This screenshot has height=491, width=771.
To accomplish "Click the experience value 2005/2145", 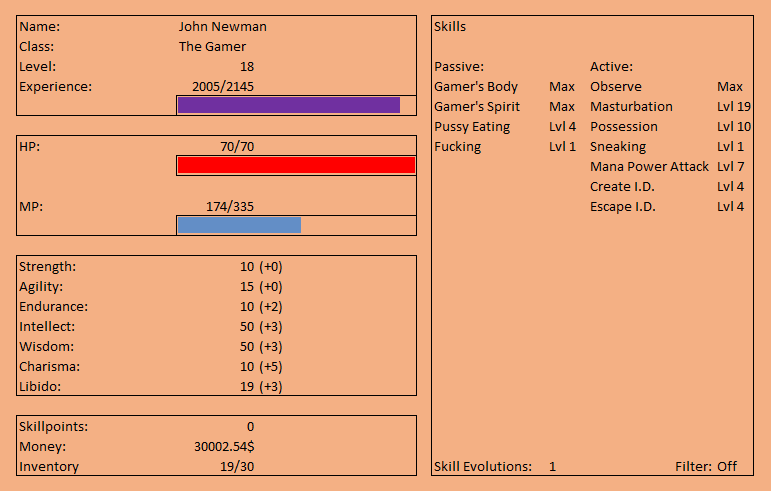I will [x=223, y=87].
